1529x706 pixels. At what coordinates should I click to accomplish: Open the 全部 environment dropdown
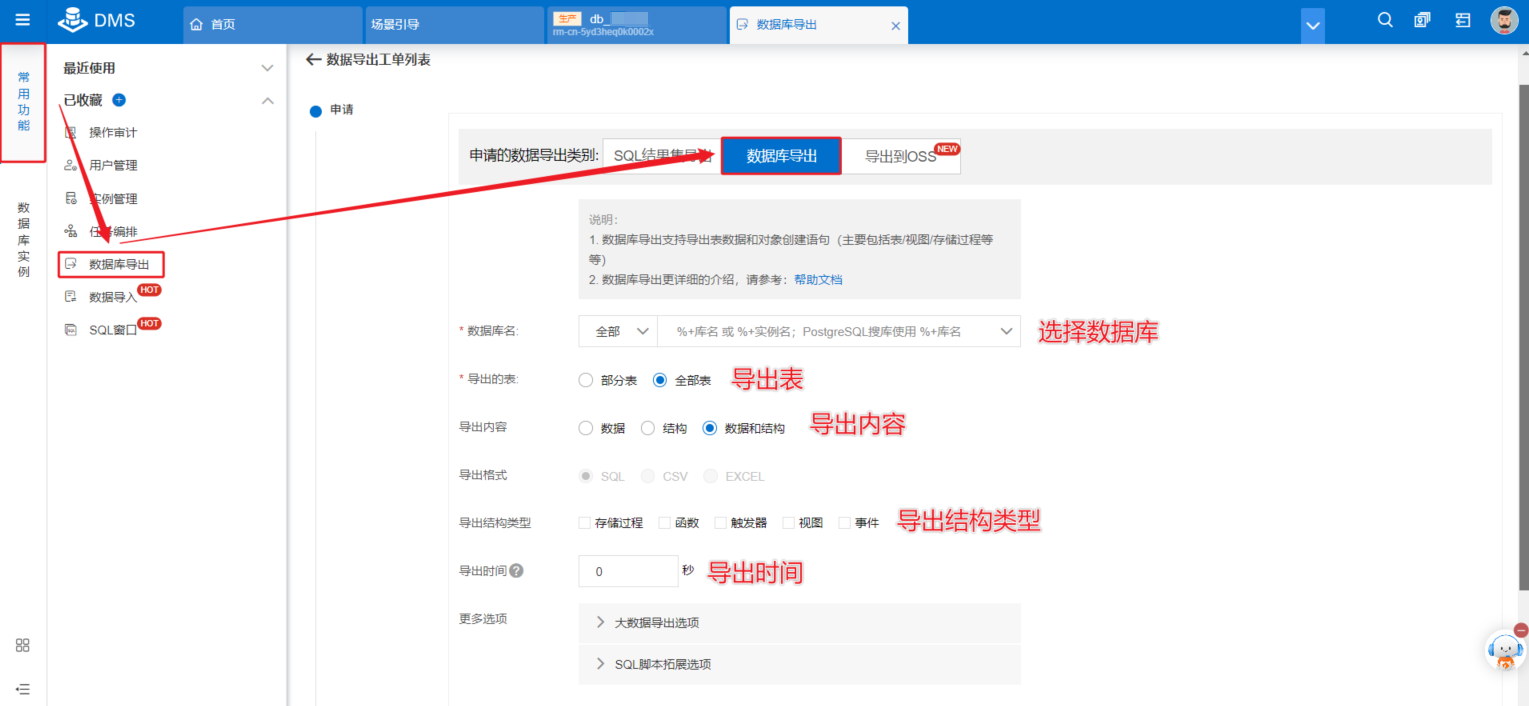pos(618,331)
